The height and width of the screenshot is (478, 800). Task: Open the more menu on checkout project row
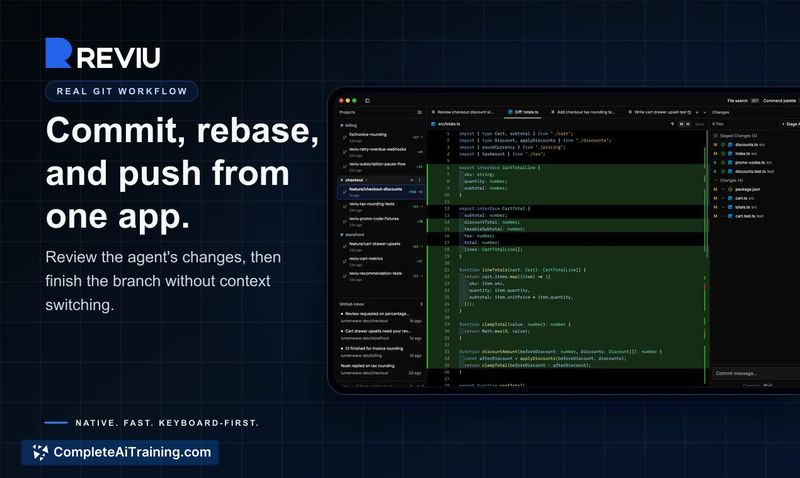point(420,180)
